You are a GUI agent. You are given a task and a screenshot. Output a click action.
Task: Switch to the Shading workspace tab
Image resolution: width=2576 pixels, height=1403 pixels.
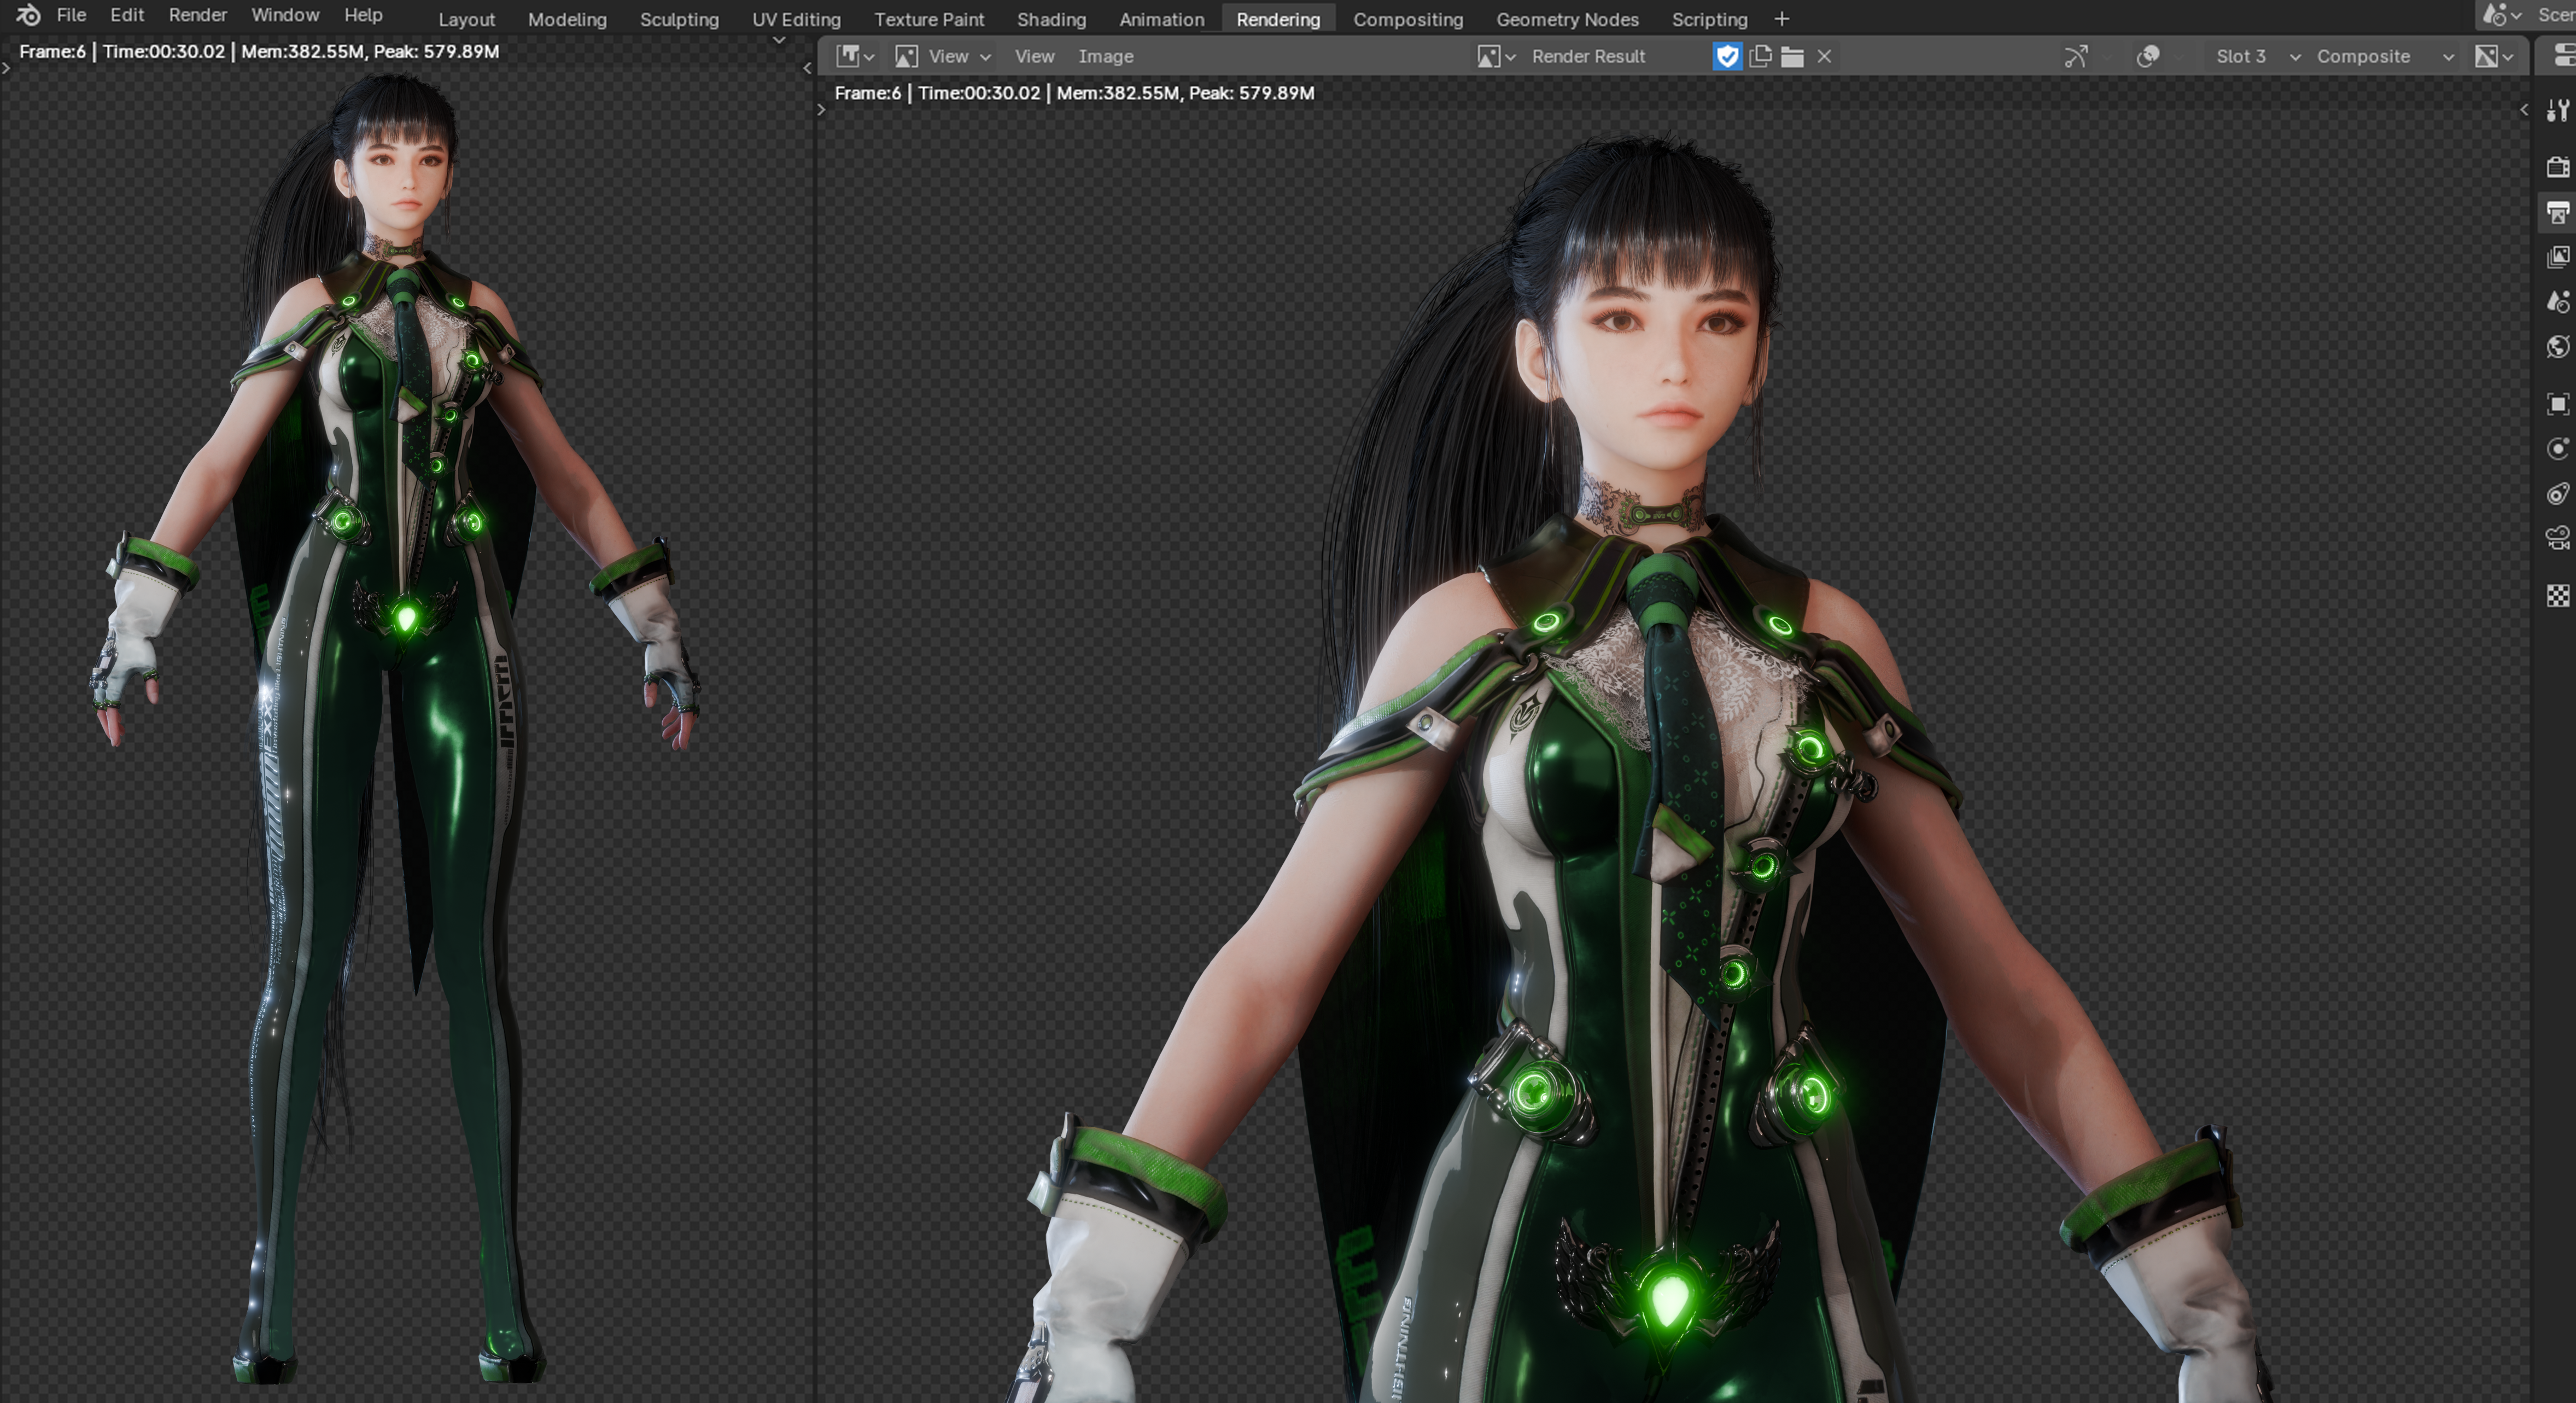pyautogui.click(x=1051, y=19)
